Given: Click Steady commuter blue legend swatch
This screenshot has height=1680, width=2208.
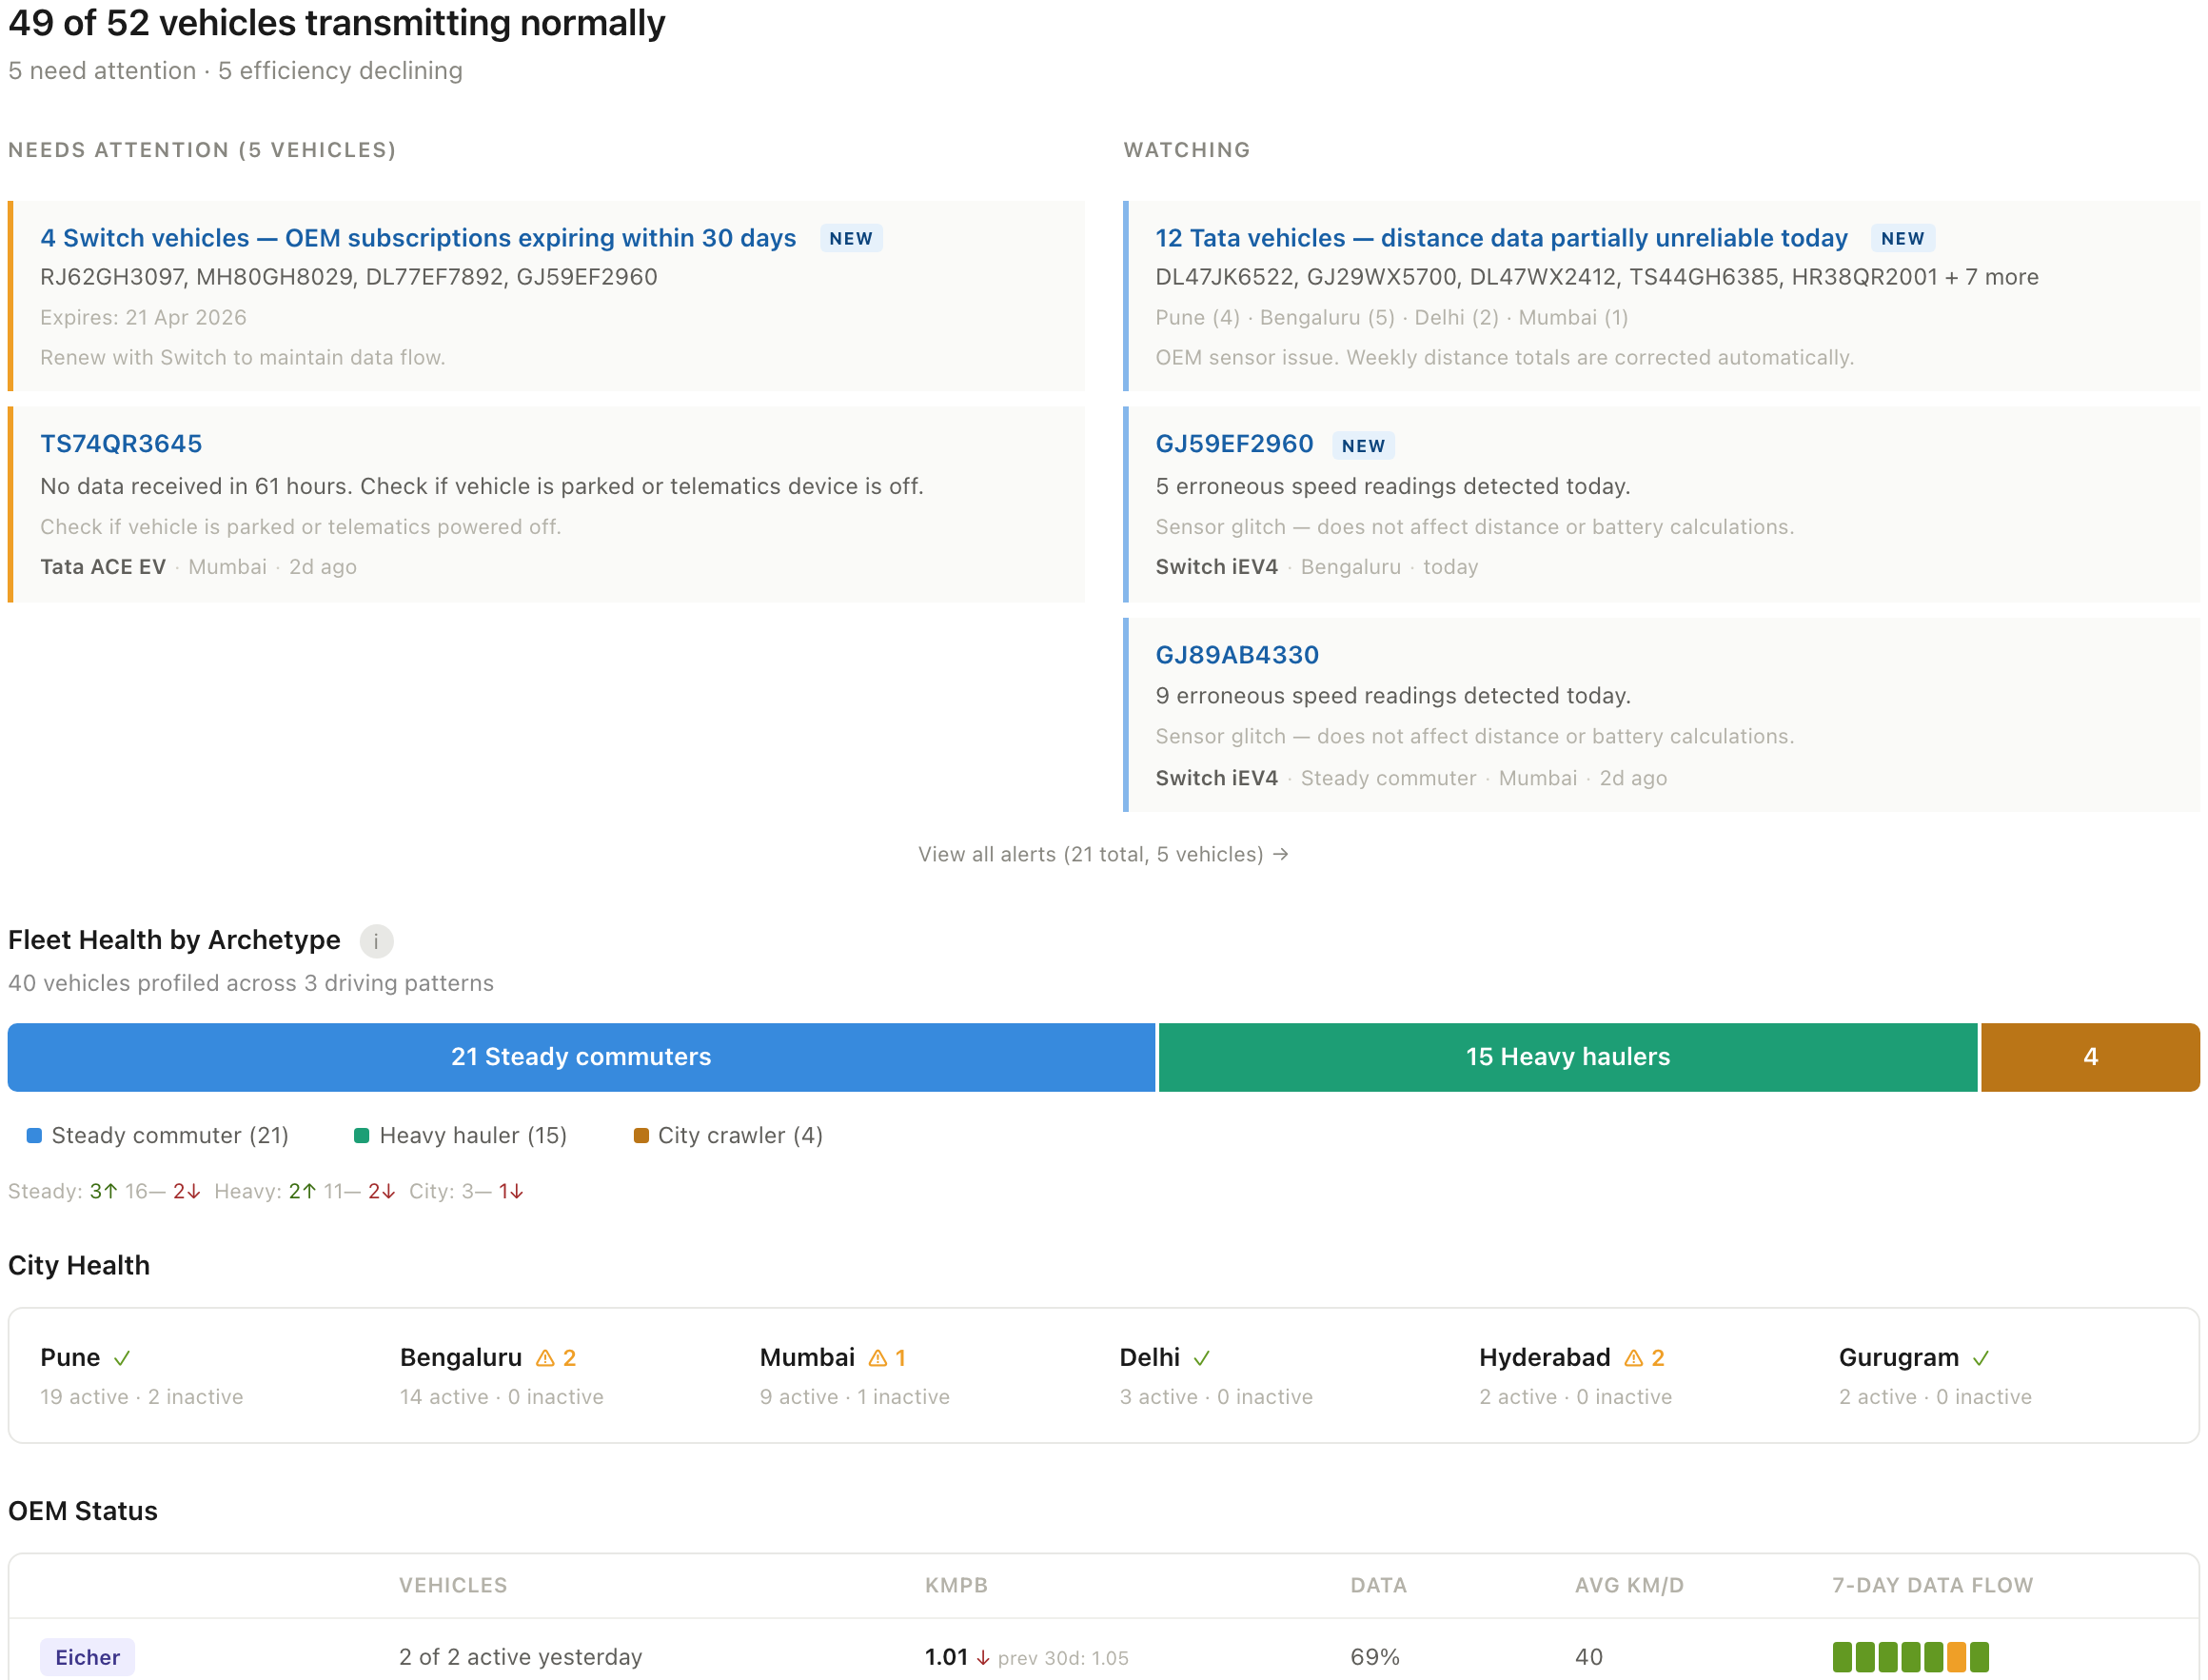Looking at the screenshot, I should point(34,1135).
